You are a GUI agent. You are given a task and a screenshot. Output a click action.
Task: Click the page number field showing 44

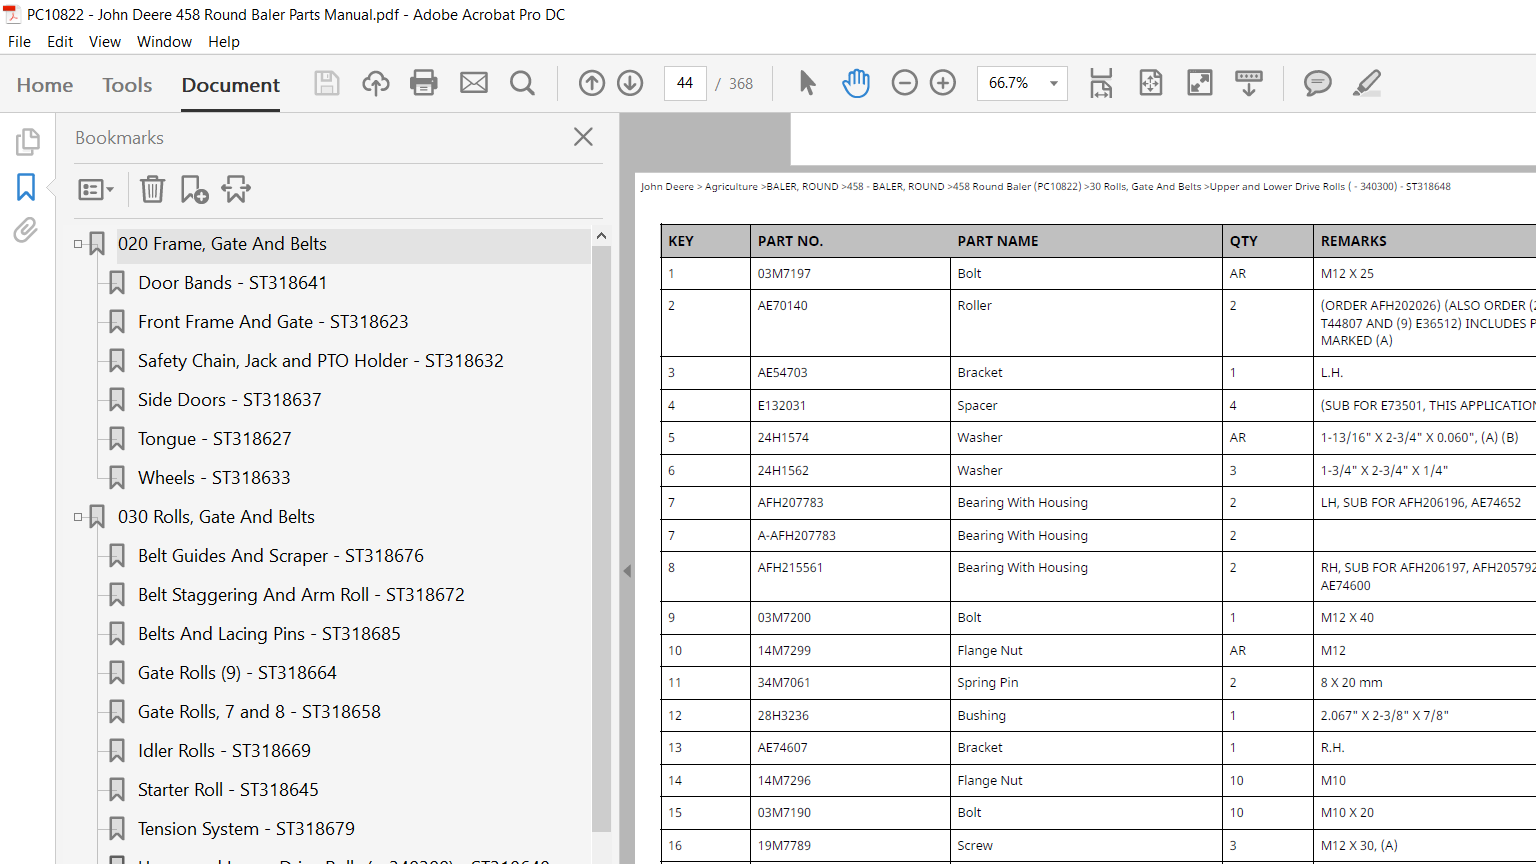[685, 83]
